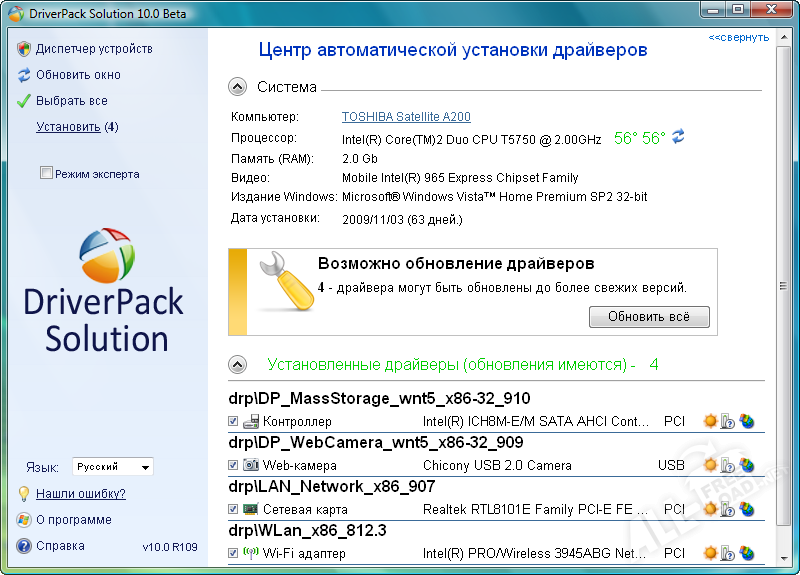Click the temperature refresh arrows next to 56°
The width and height of the screenshot is (800, 575).
[679, 137]
